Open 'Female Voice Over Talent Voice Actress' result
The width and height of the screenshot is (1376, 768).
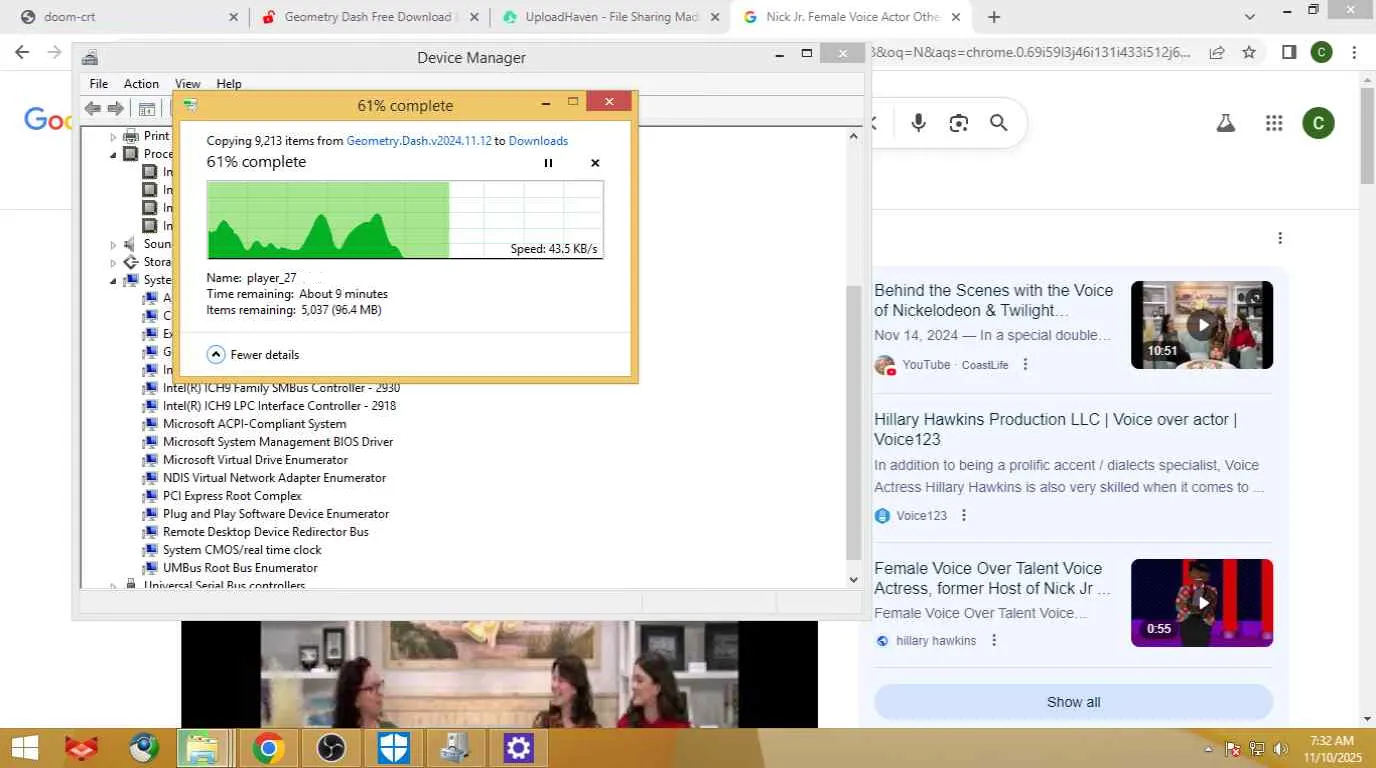pos(992,578)
